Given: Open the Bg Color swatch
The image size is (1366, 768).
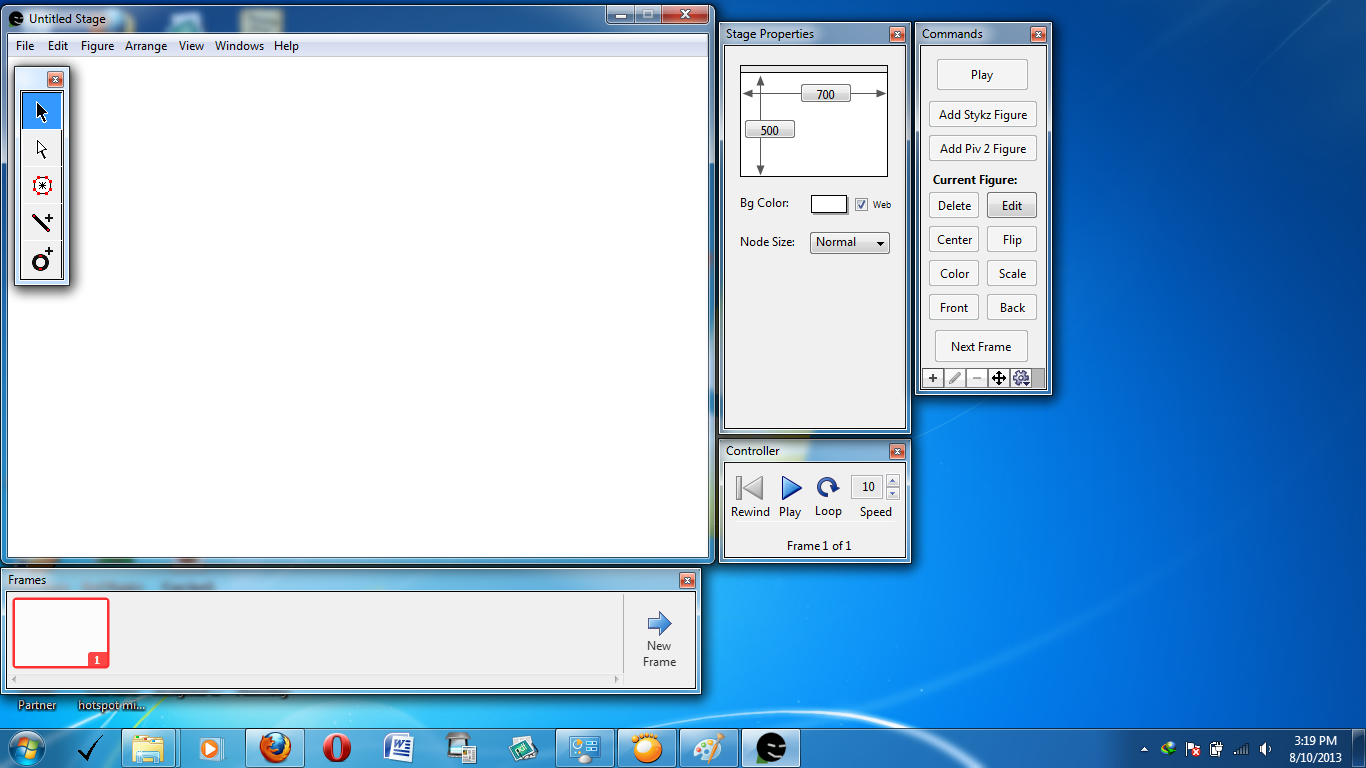Looking at the screenshot, I should (x=829, y=204).
